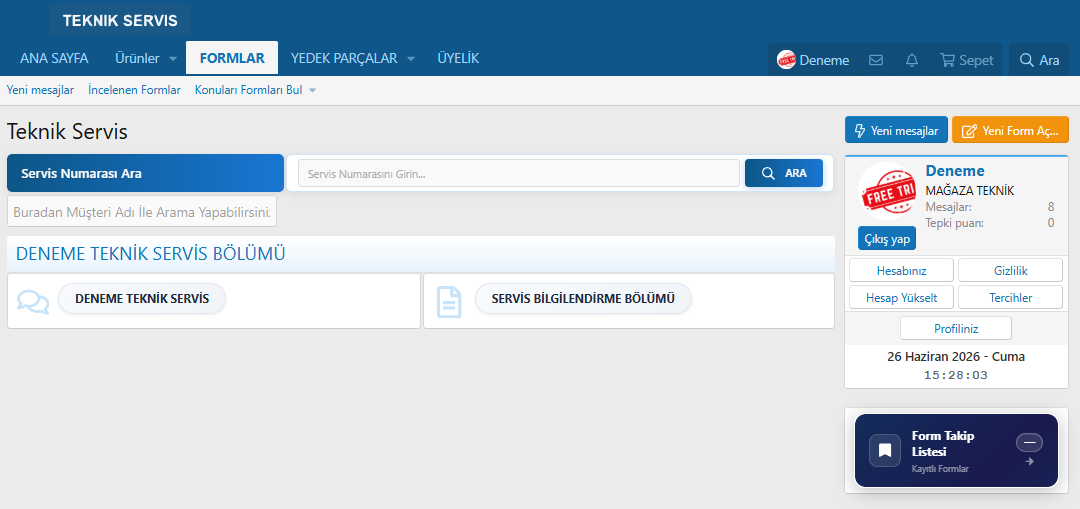The height and width of the screenshot is (509, 1080).
Task: Open the notifications bell icon
Action: click(x=912, y=60)
